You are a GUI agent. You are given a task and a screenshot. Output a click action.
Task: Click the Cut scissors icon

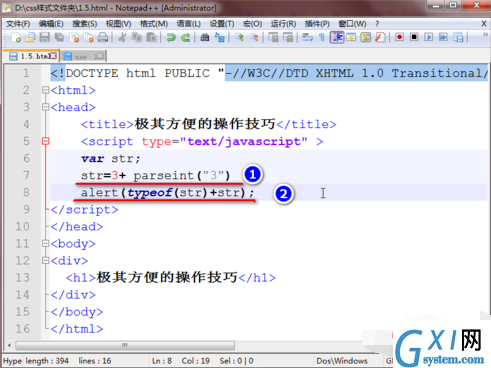click(122, 37)
